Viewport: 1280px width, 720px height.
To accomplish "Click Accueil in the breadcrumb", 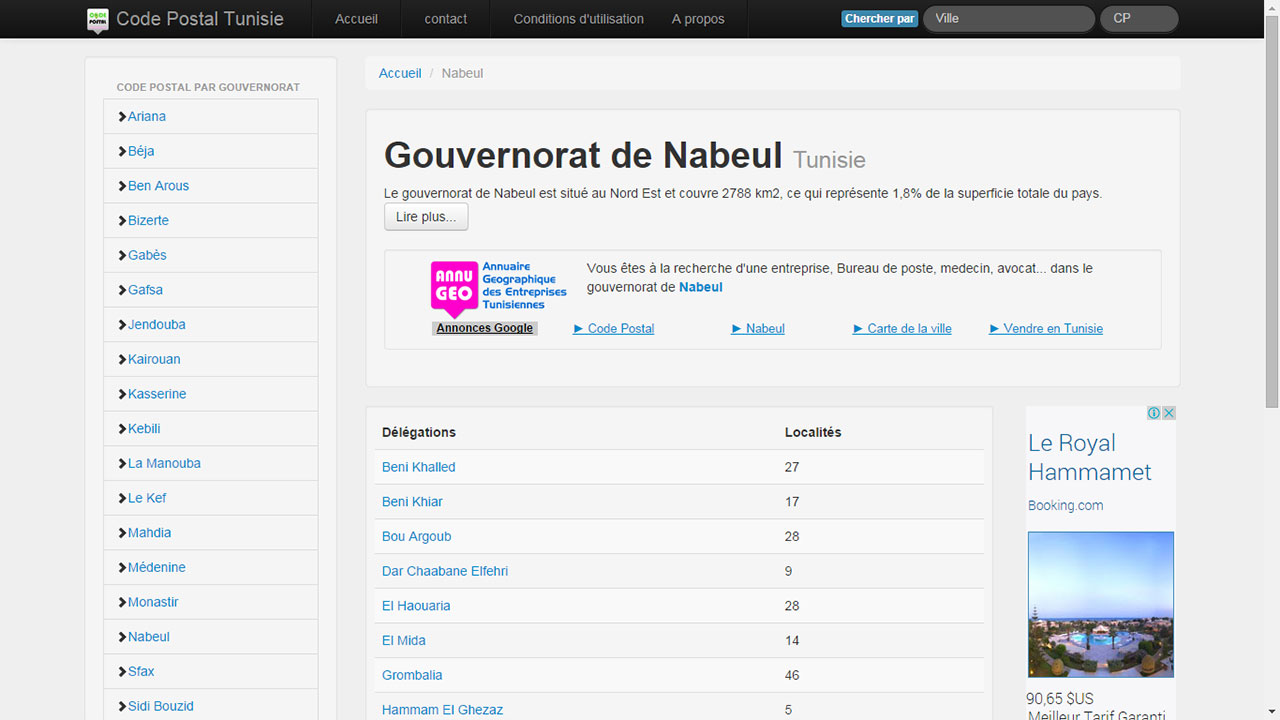I will pos(400,72).
